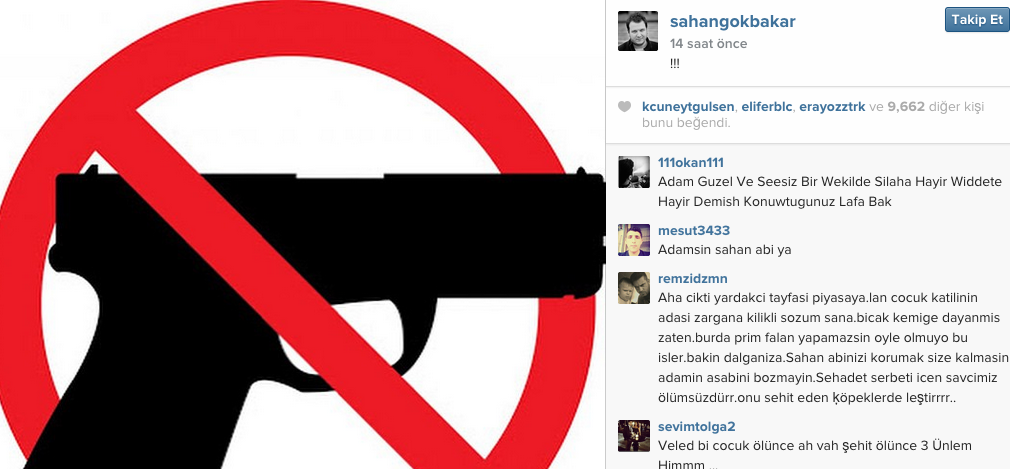This screenshot has height=469, width=1010.
Task: Show the 9,662 other likers
Action: tap(906, 107)
